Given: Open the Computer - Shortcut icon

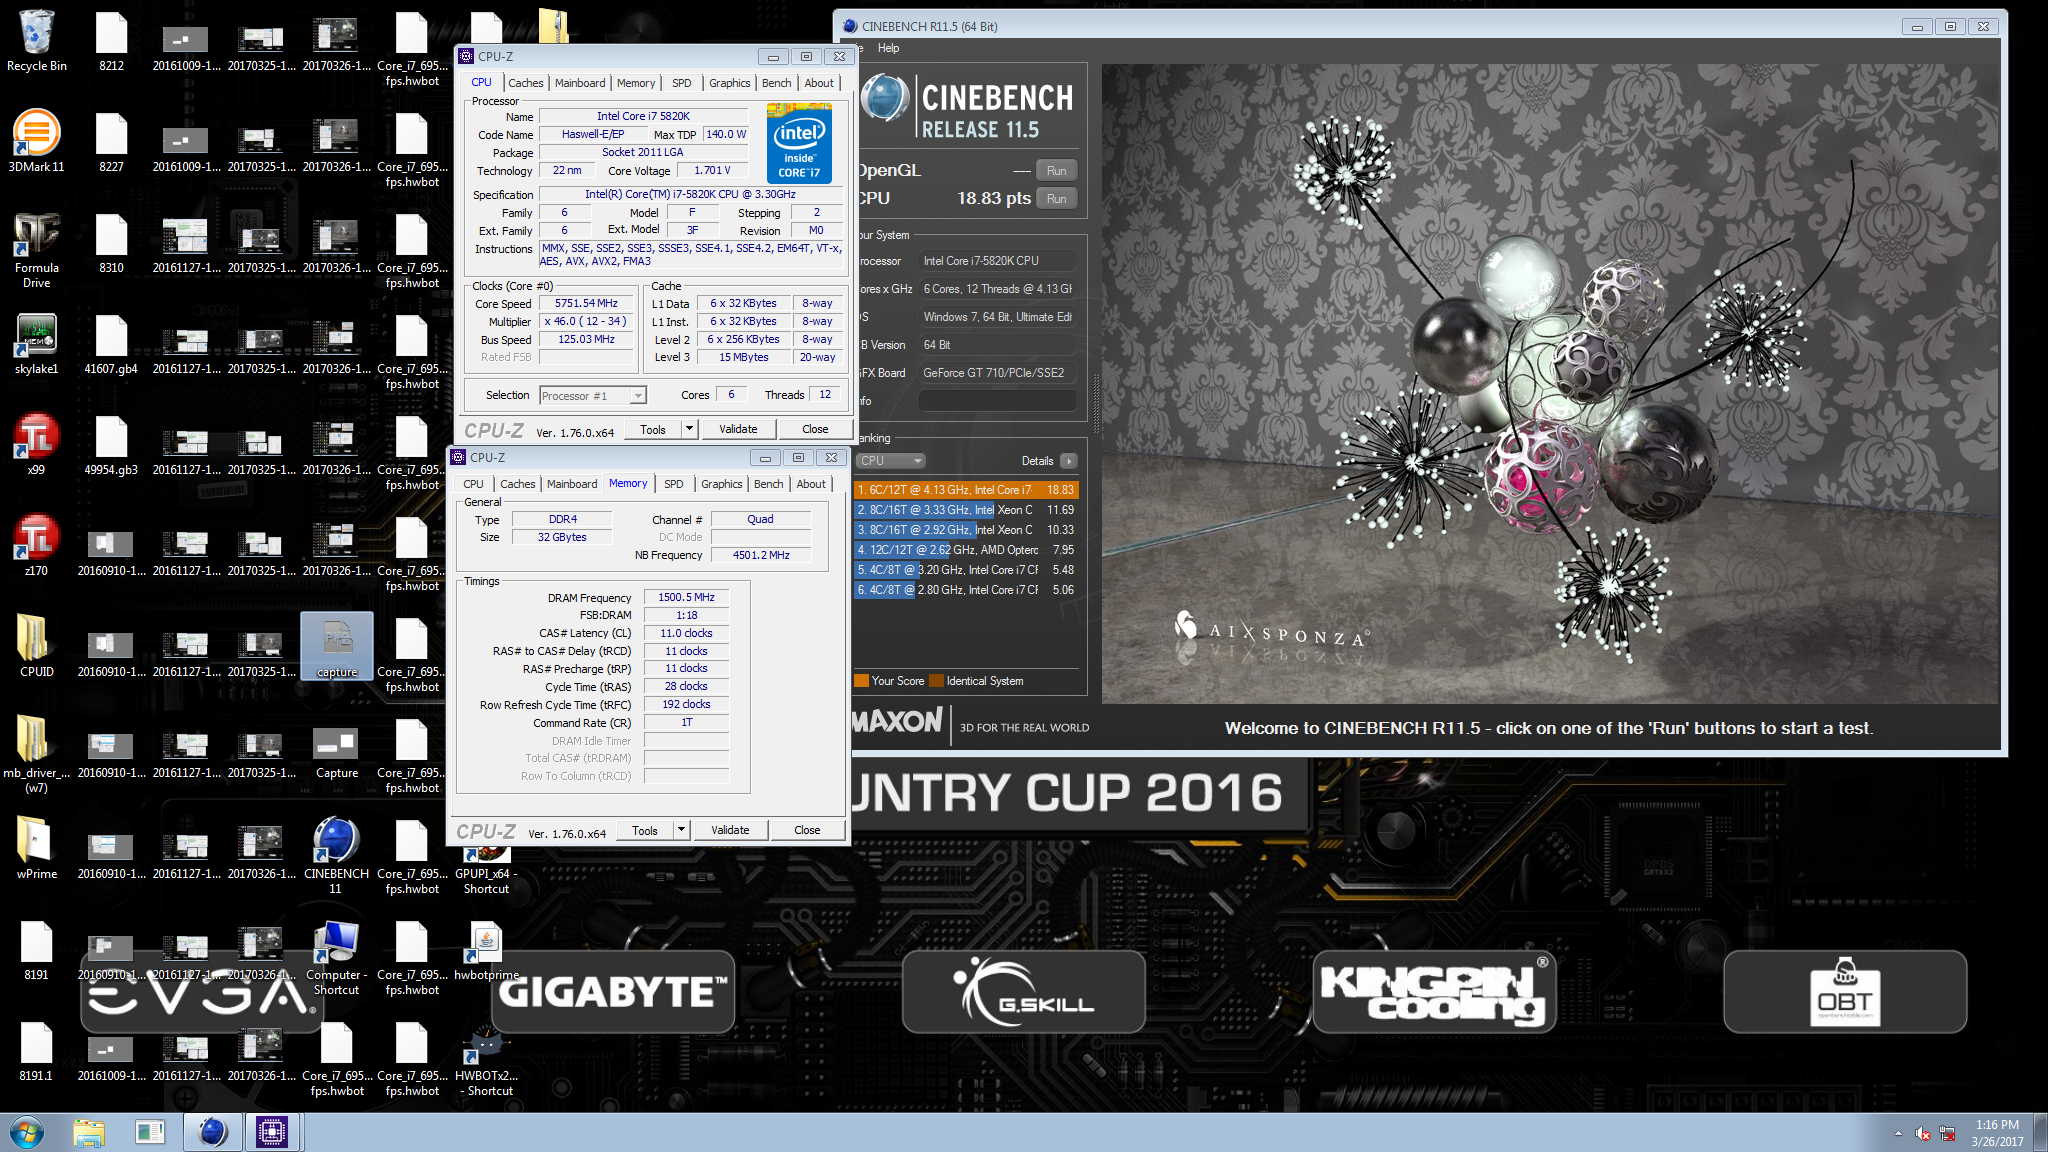Looking at the screenshot, I should pos(336,957).
